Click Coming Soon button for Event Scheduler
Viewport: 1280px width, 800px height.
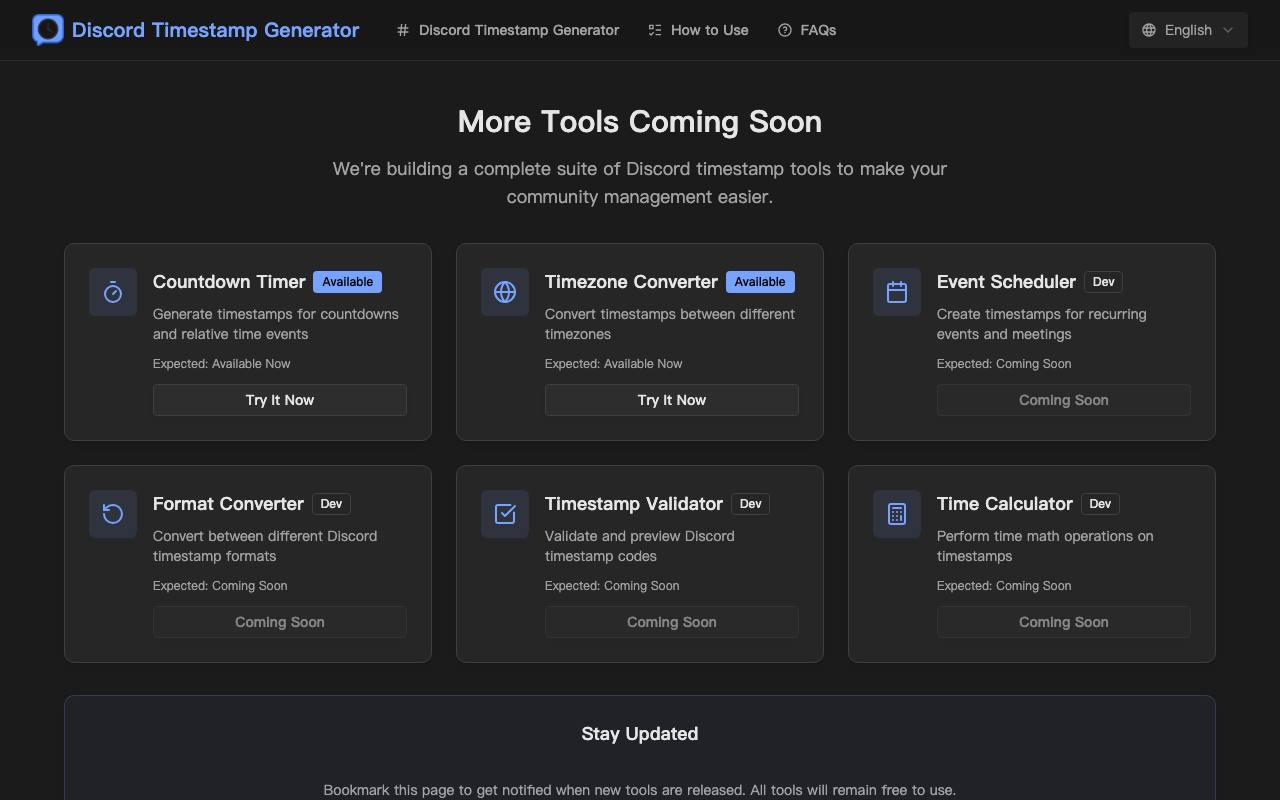(x=1064, y=400)
